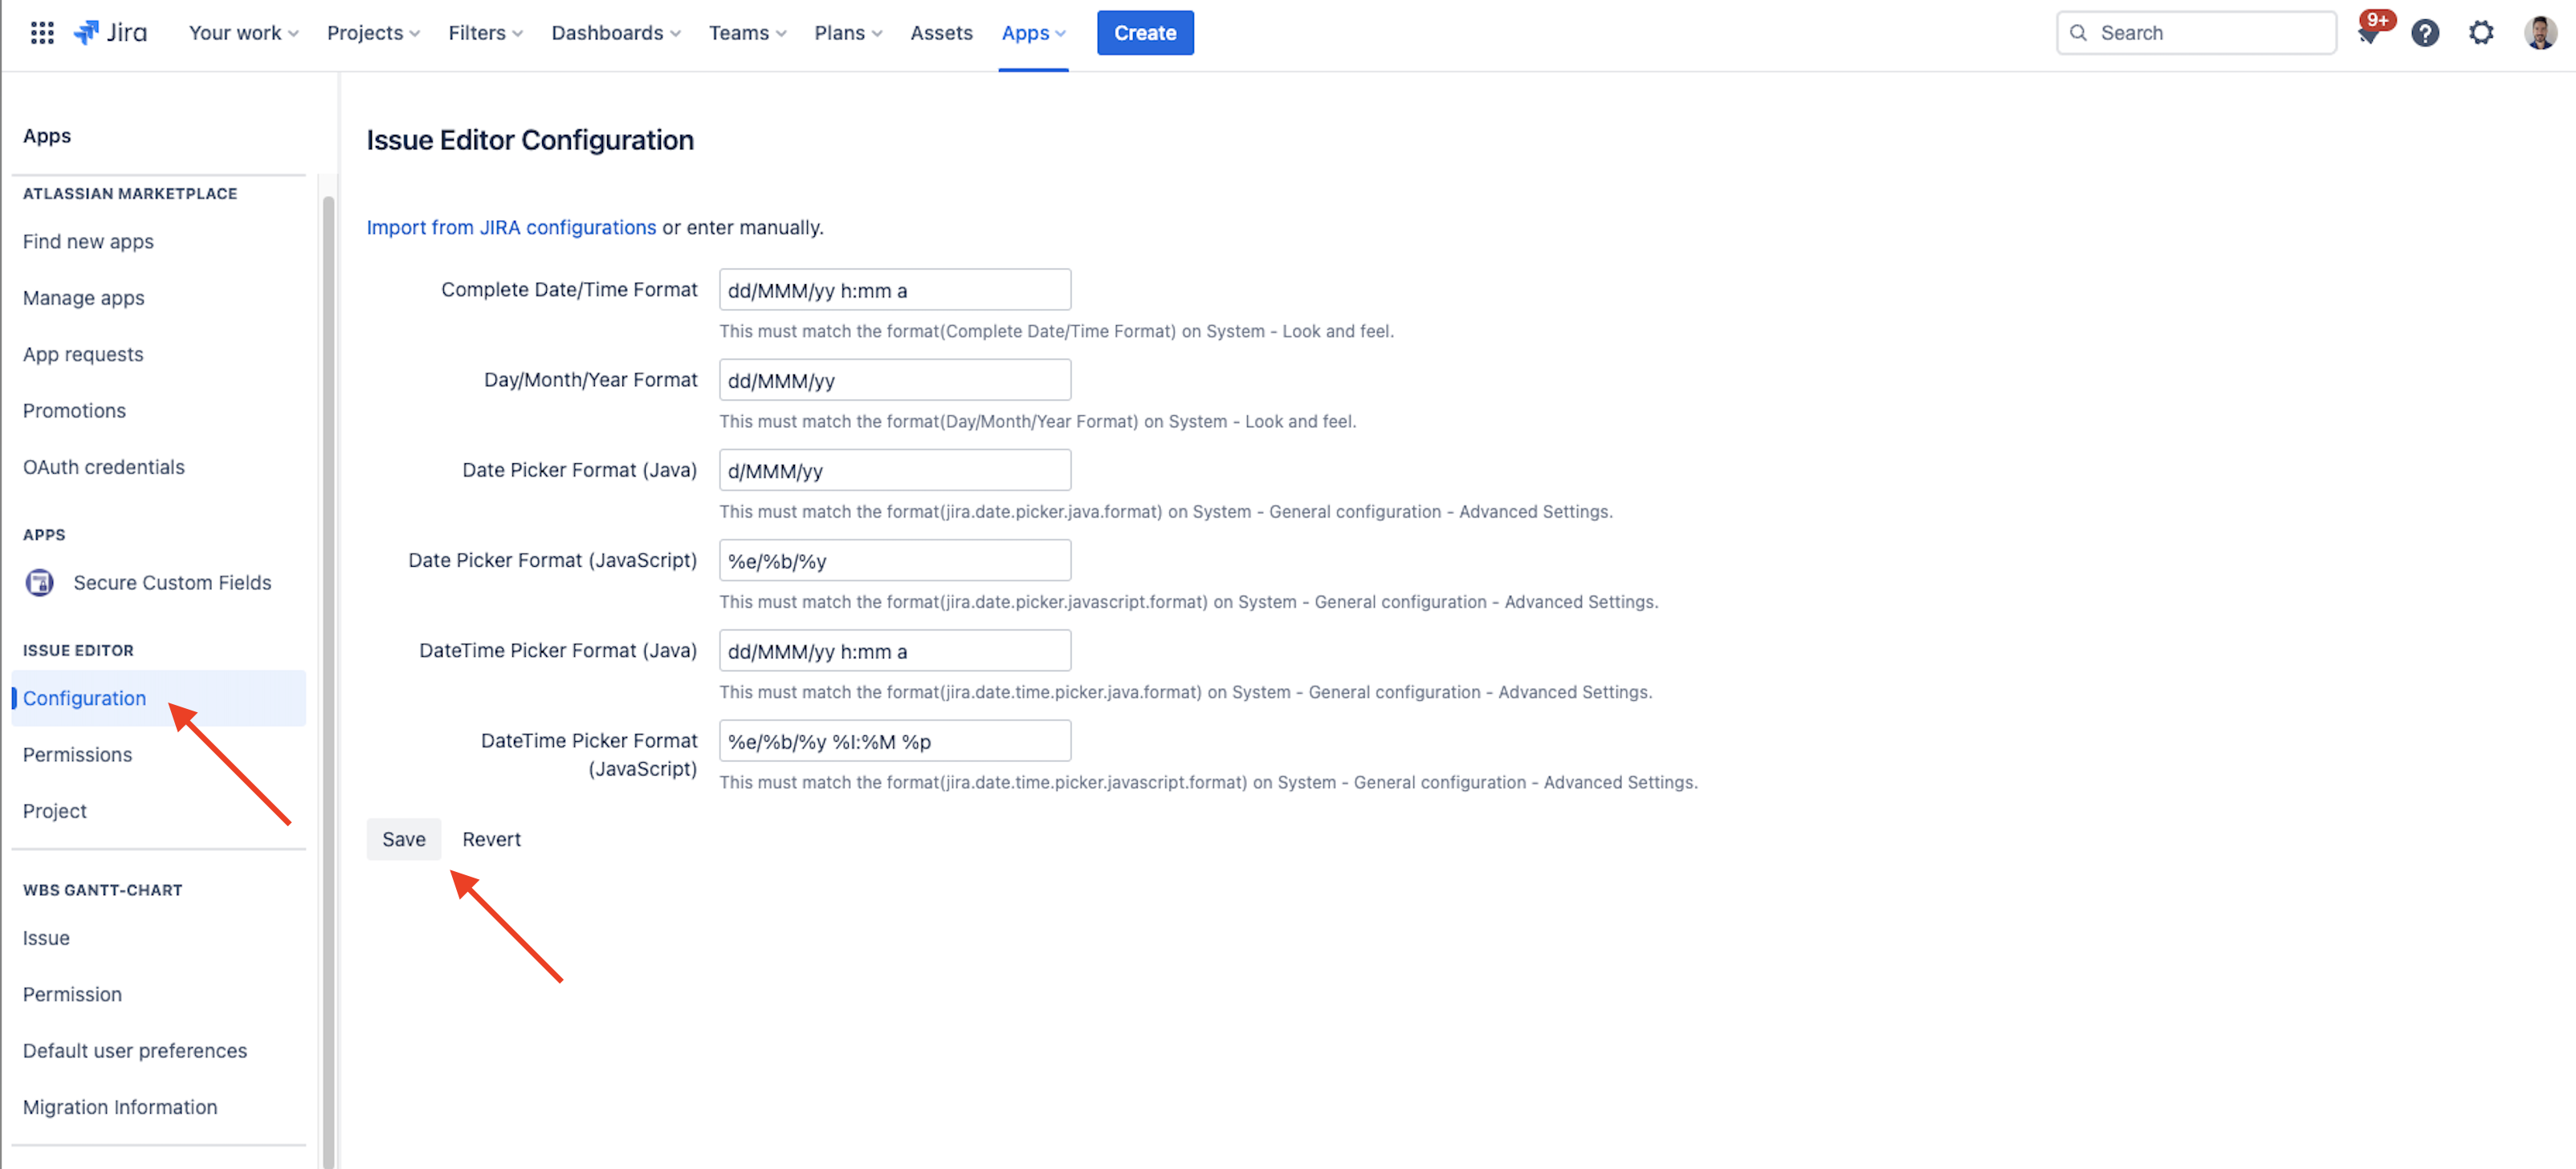The height and width of the screenshot is (1169, 2576).
Task: Click the search magnifier icon
Action: point(2078,33)
